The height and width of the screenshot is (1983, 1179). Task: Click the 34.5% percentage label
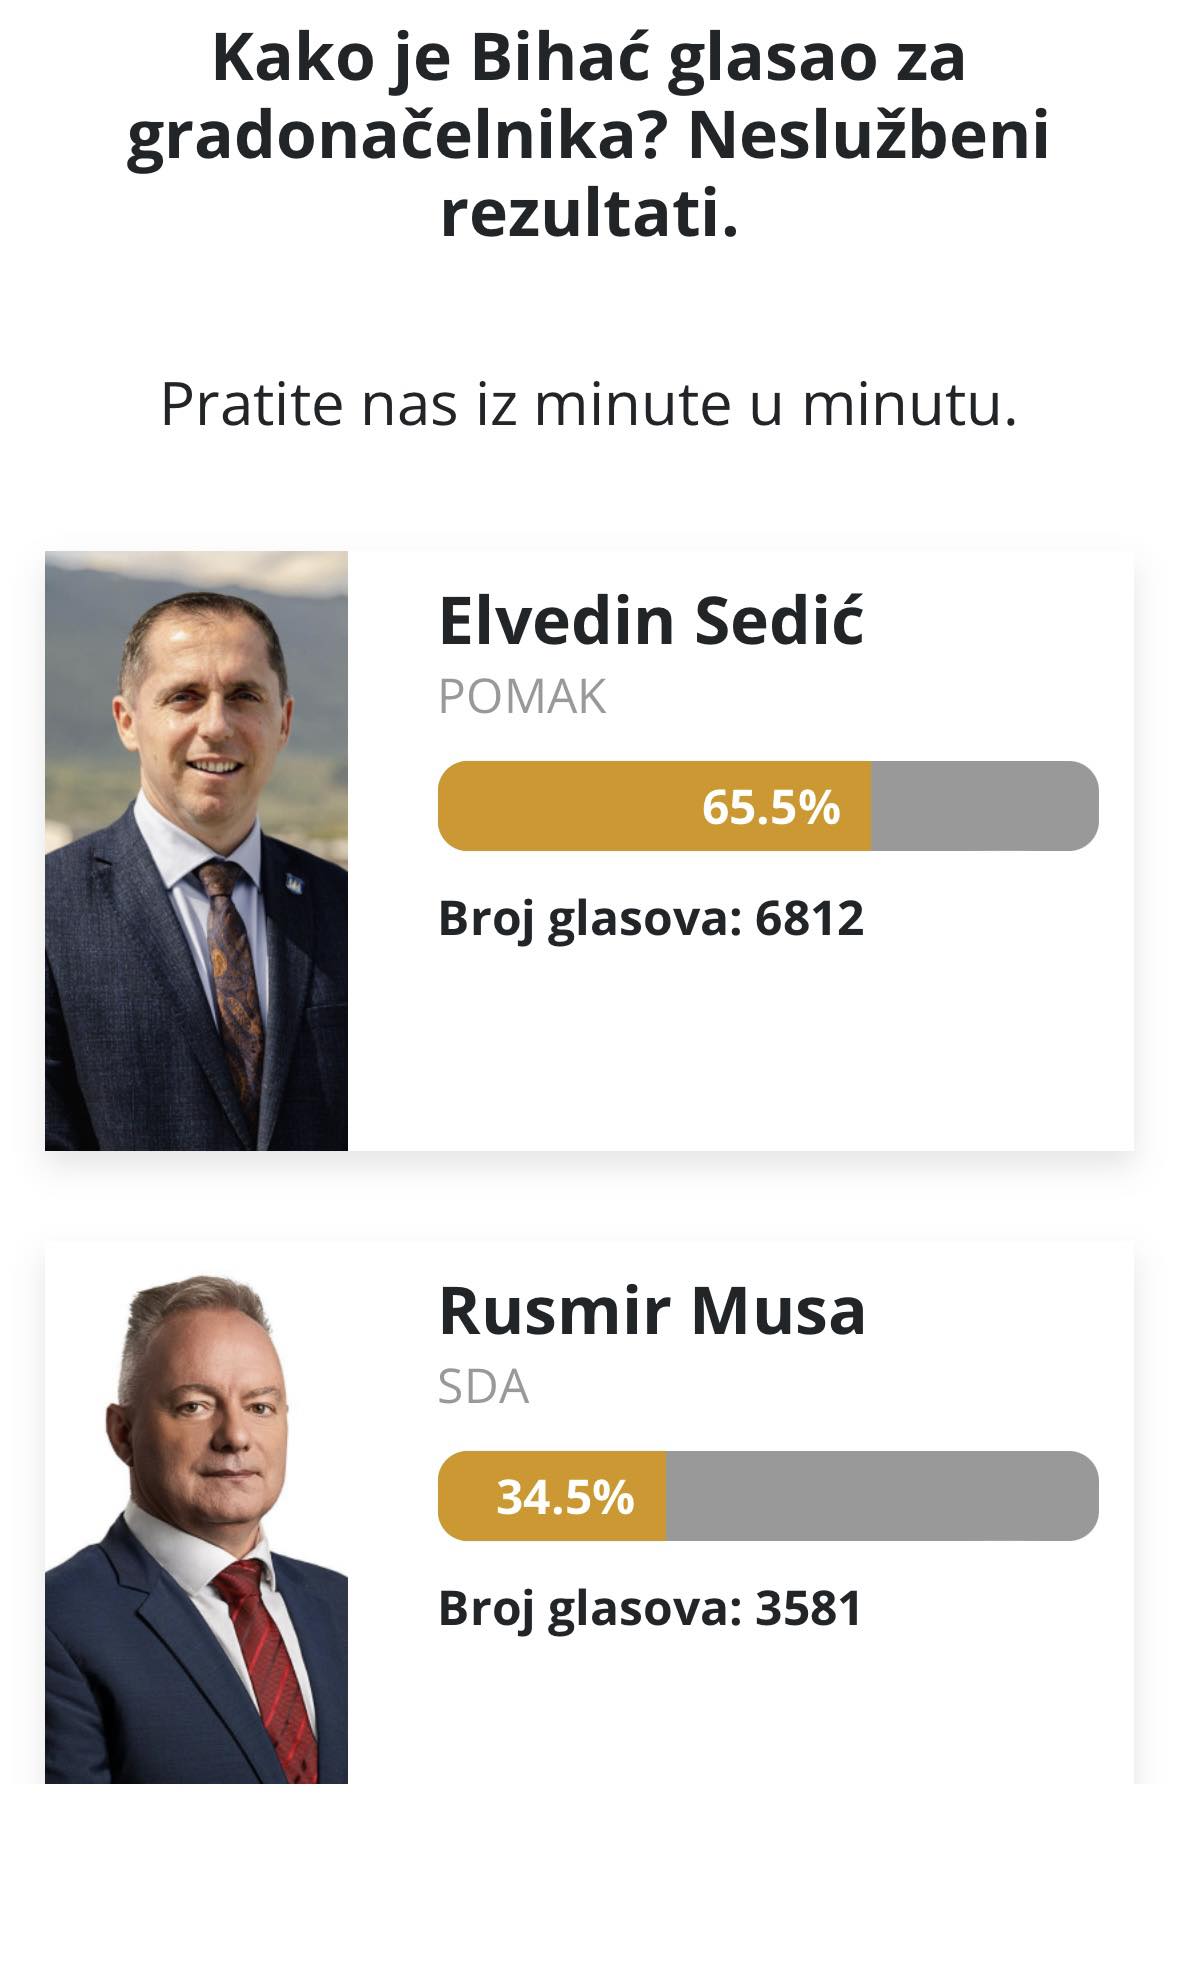[x=565, y=1497]
